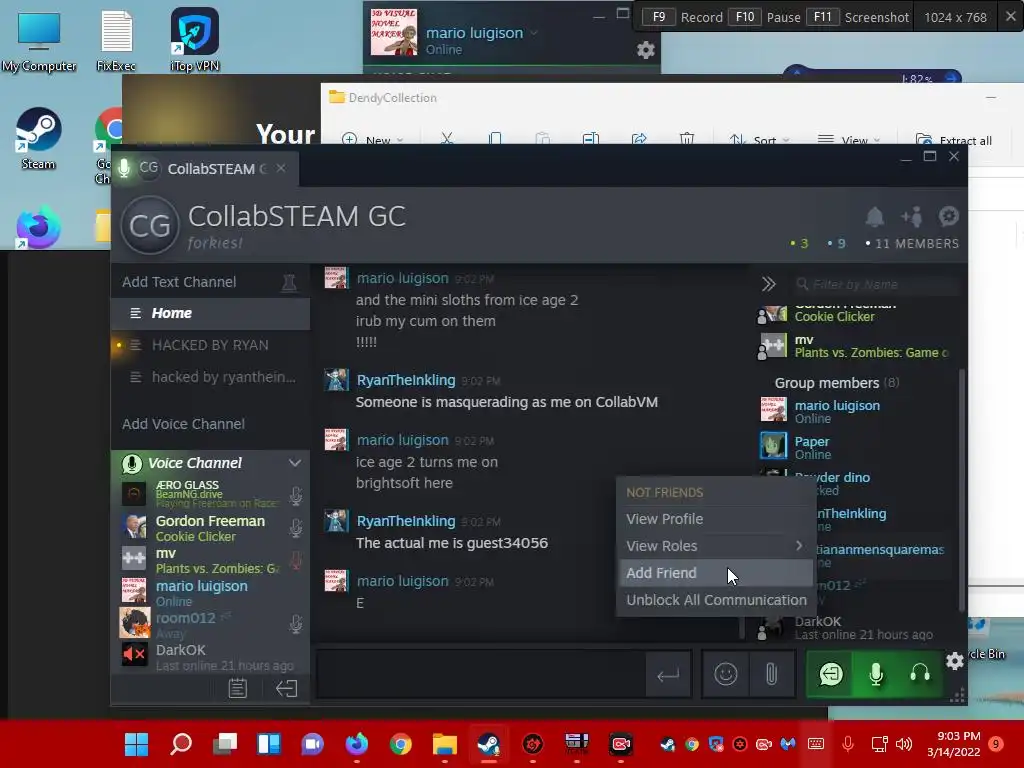The width and height of the screenshot is (1024, 768).
Task: Click muted speaker icon next to DarkOK
Action: tap(134, 654)
